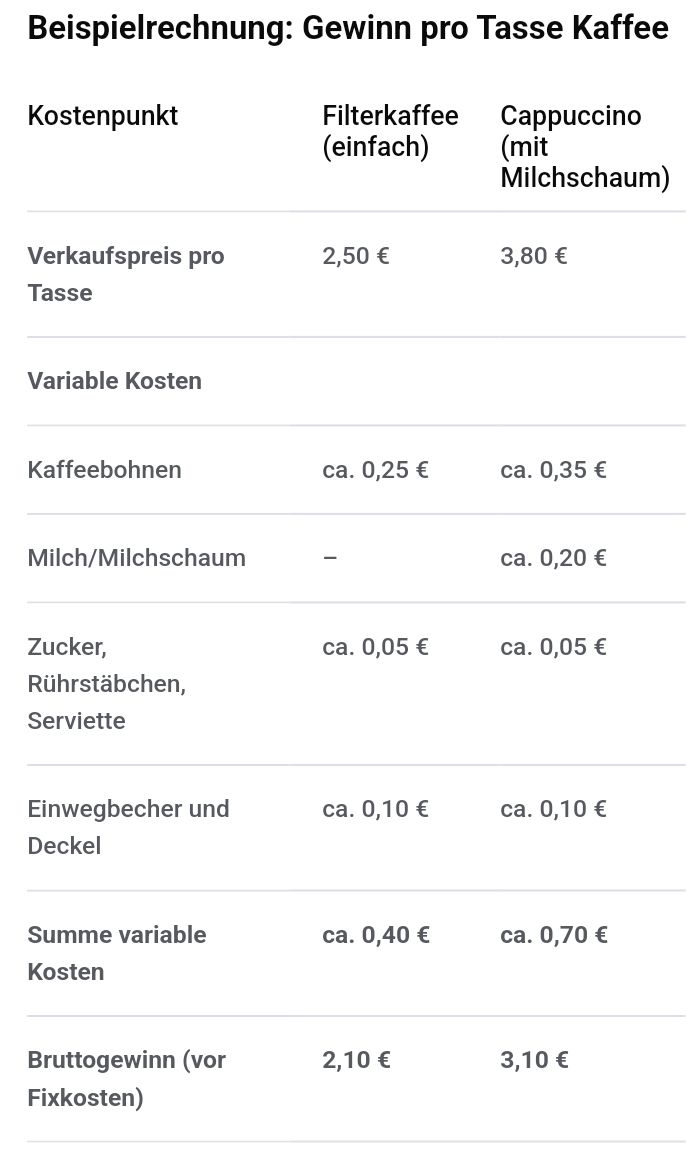Select the "Milch/Milchschaum" row label

pos(137,558)
